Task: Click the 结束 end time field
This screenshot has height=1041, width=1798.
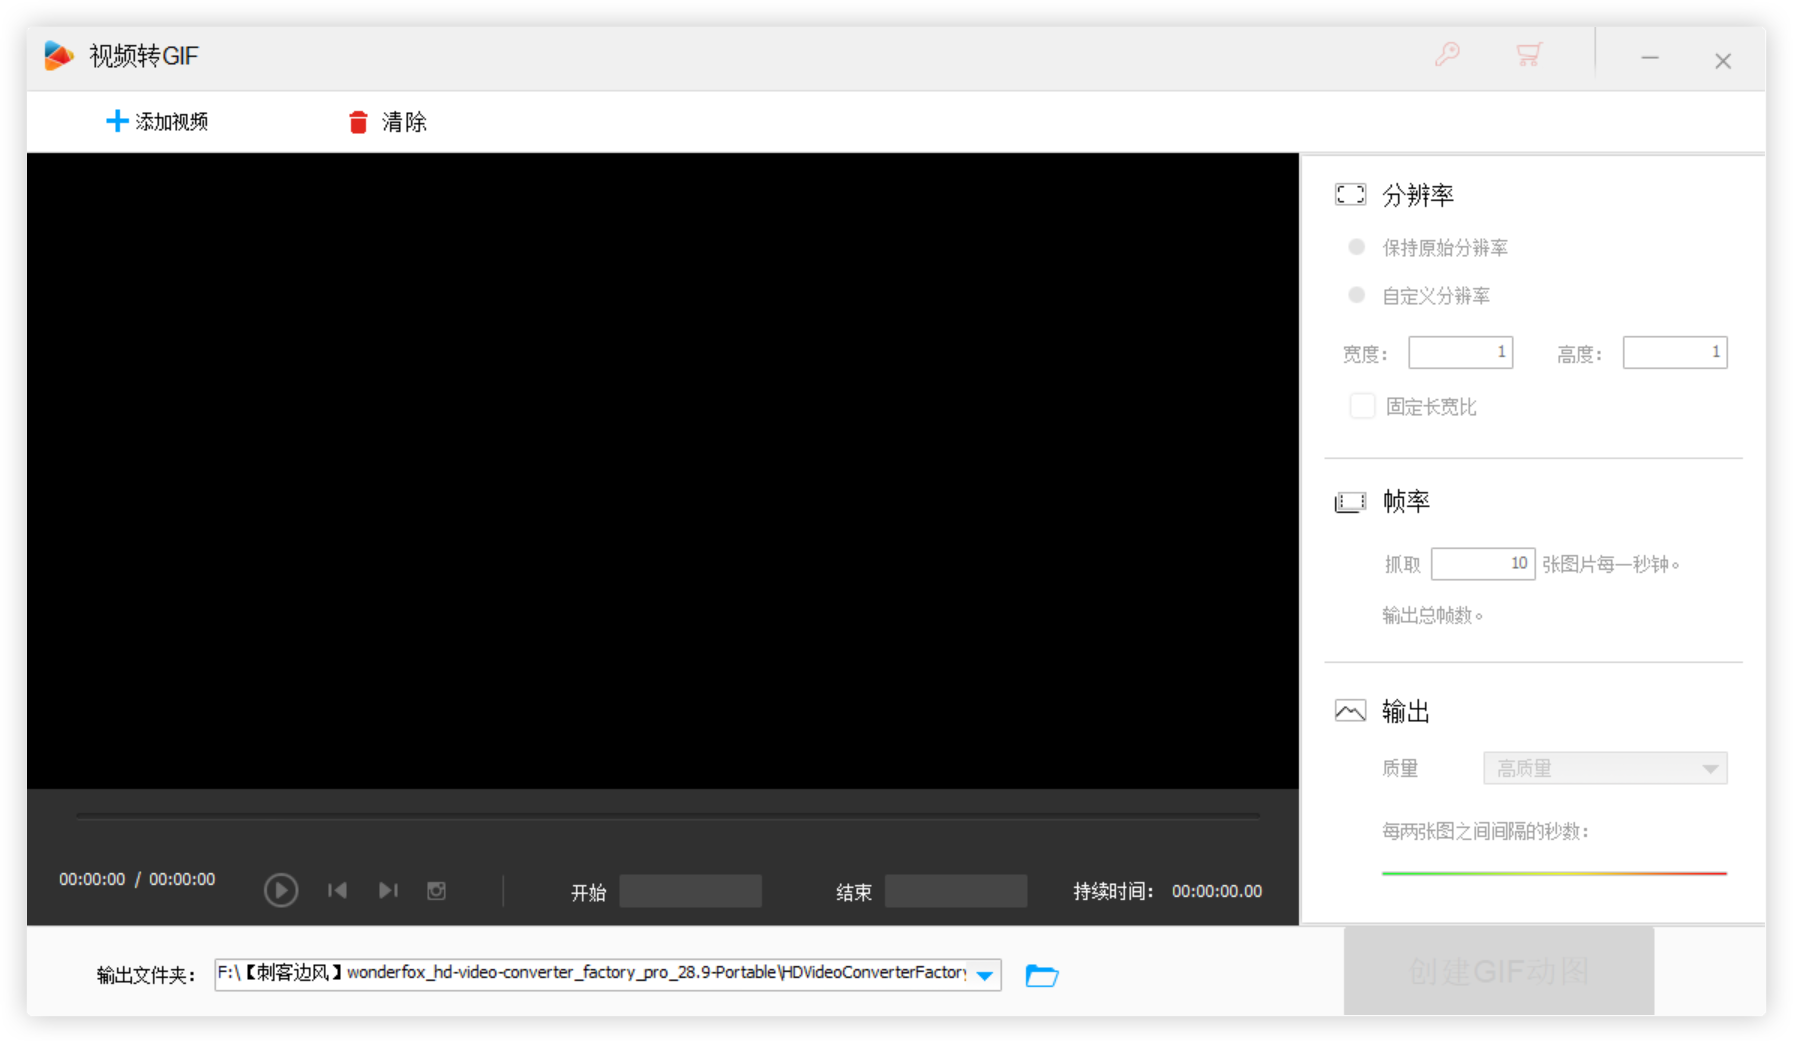Action: pyautogui.click(x=956, y=891)
